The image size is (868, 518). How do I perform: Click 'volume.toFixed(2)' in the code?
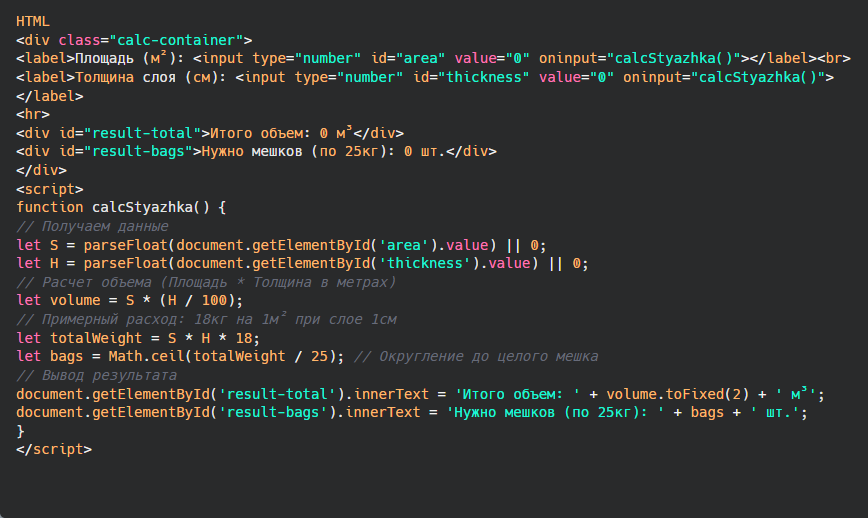click(678, 394)
